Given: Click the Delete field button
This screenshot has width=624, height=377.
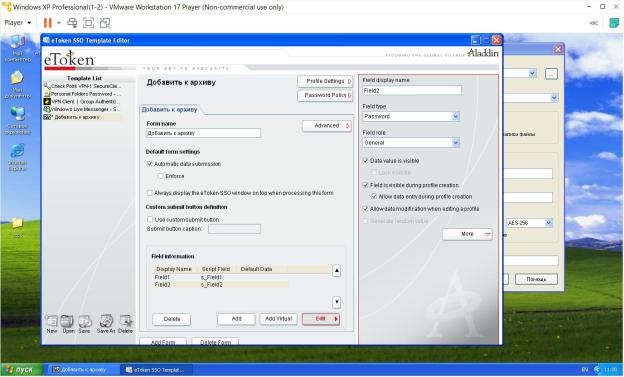Looking at the screenshot, I should [172, 319].
